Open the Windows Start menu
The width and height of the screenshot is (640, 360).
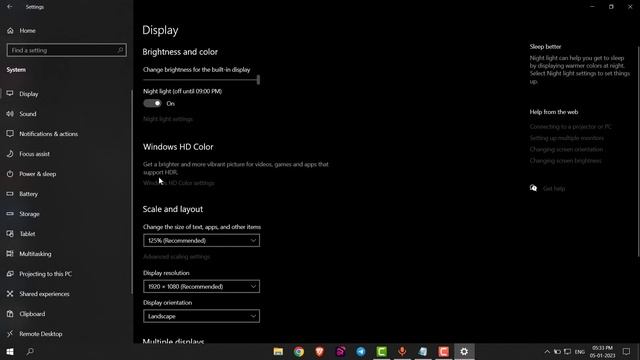(10, 351)
